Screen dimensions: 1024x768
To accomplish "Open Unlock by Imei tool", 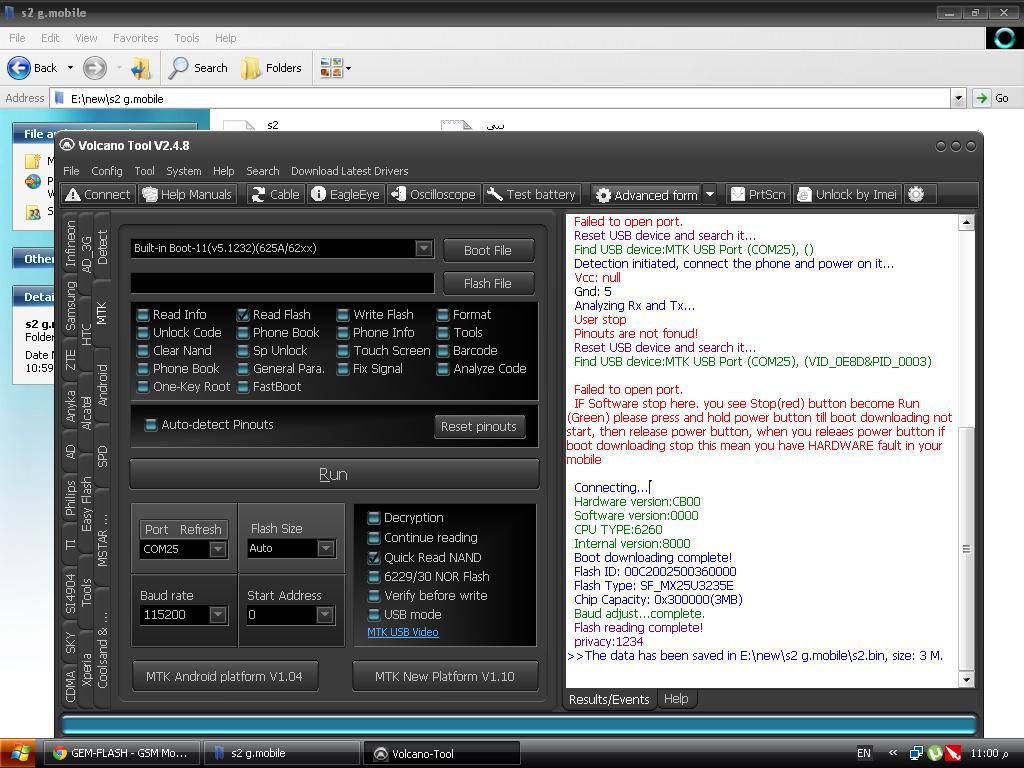I will pos(847,195).
